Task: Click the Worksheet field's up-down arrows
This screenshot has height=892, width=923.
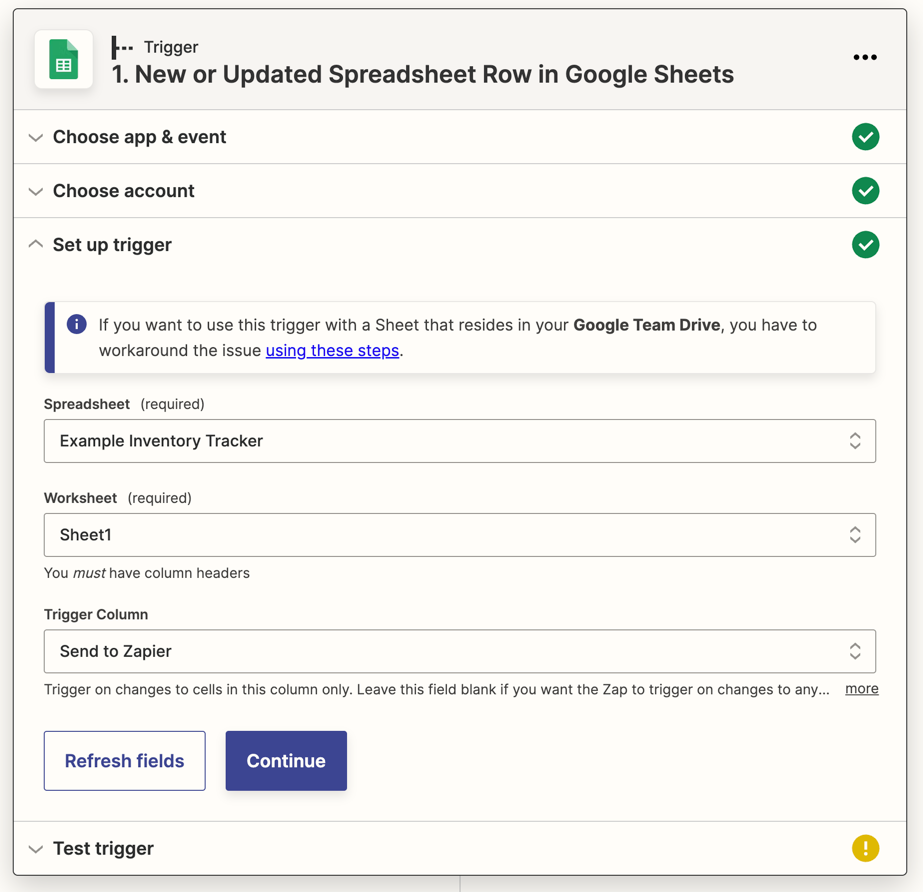Action: point(855,535)
